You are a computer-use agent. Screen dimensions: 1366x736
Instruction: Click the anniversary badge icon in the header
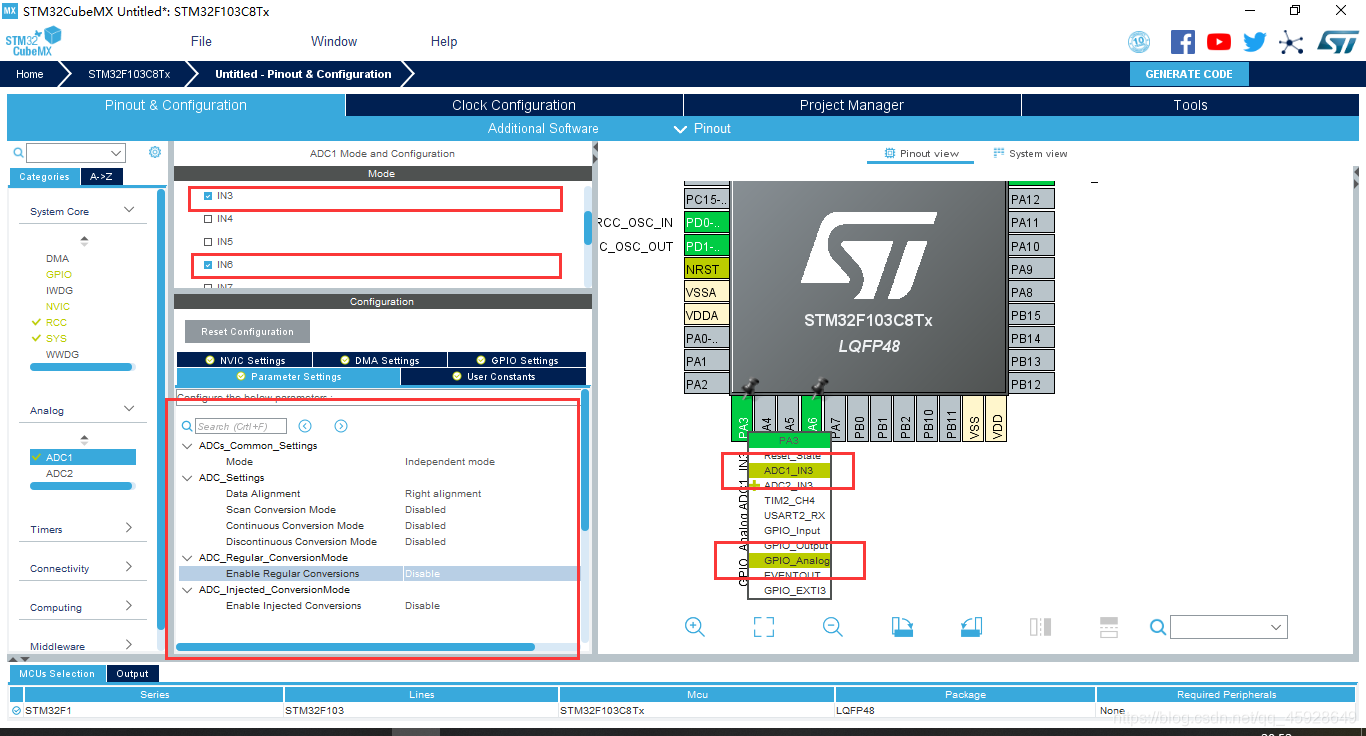click(1139, 42)
